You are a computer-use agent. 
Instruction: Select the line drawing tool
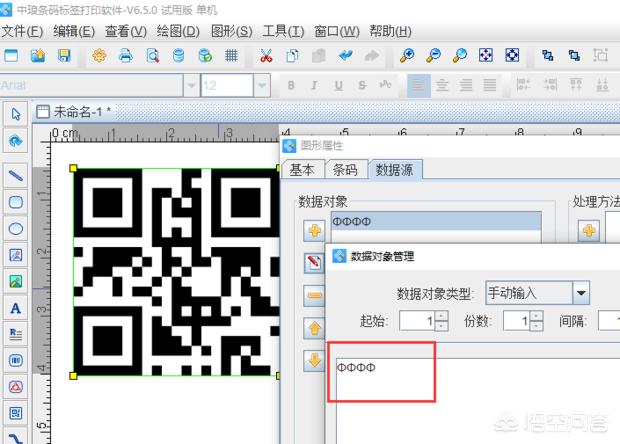coord(15,175)
